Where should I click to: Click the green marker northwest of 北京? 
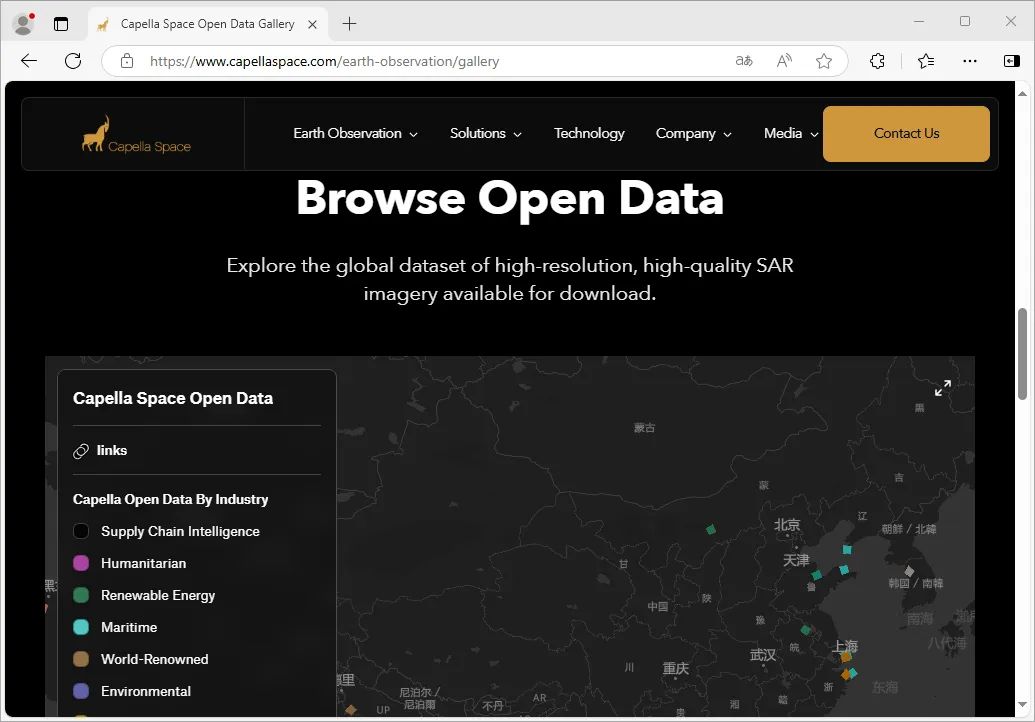[711, 529]
